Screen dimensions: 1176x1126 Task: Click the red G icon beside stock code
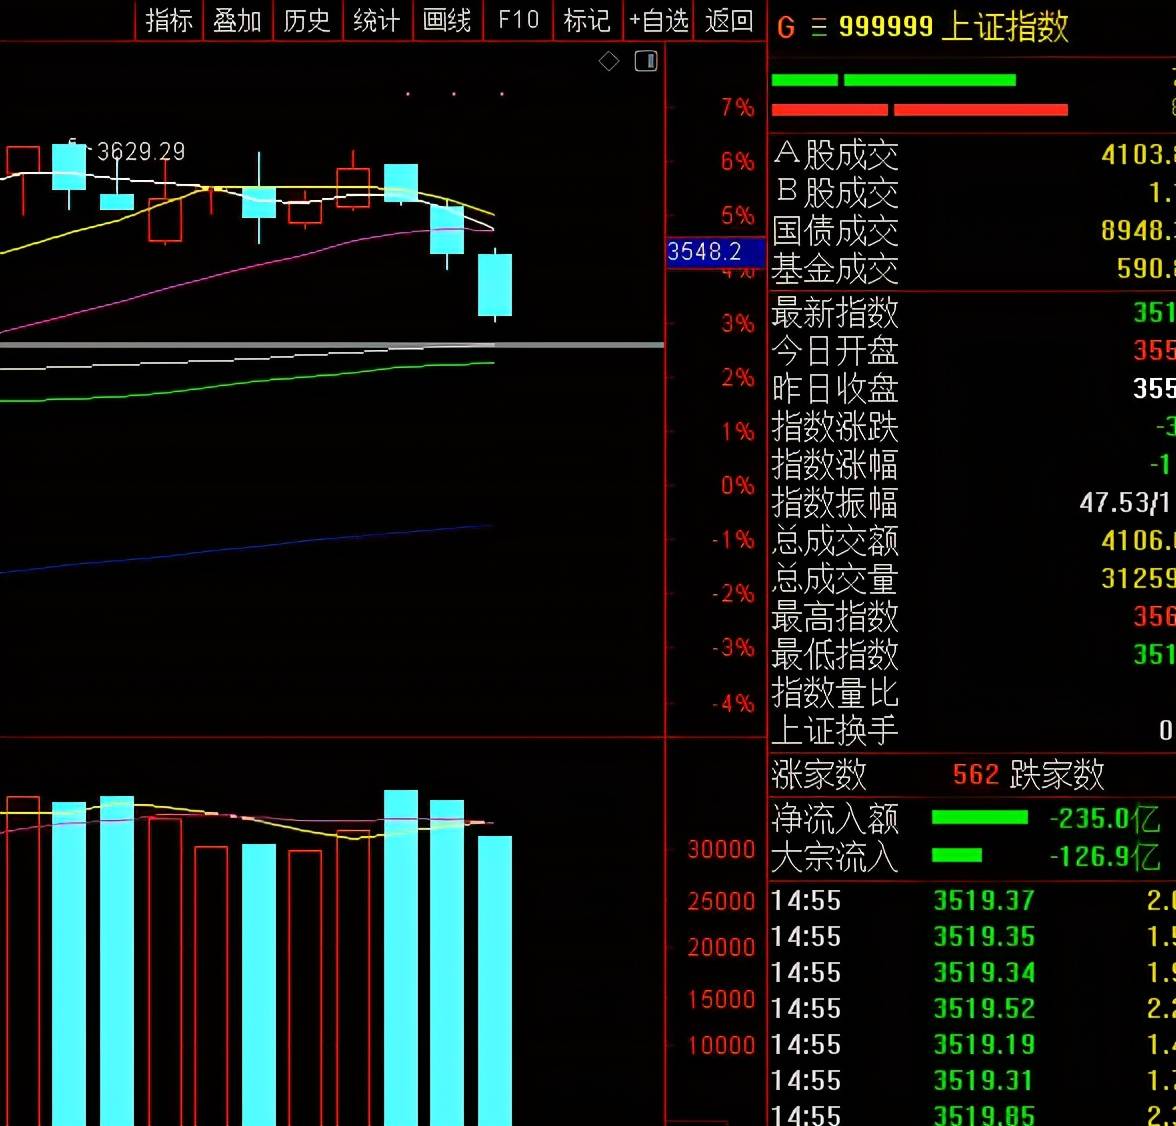786,28
